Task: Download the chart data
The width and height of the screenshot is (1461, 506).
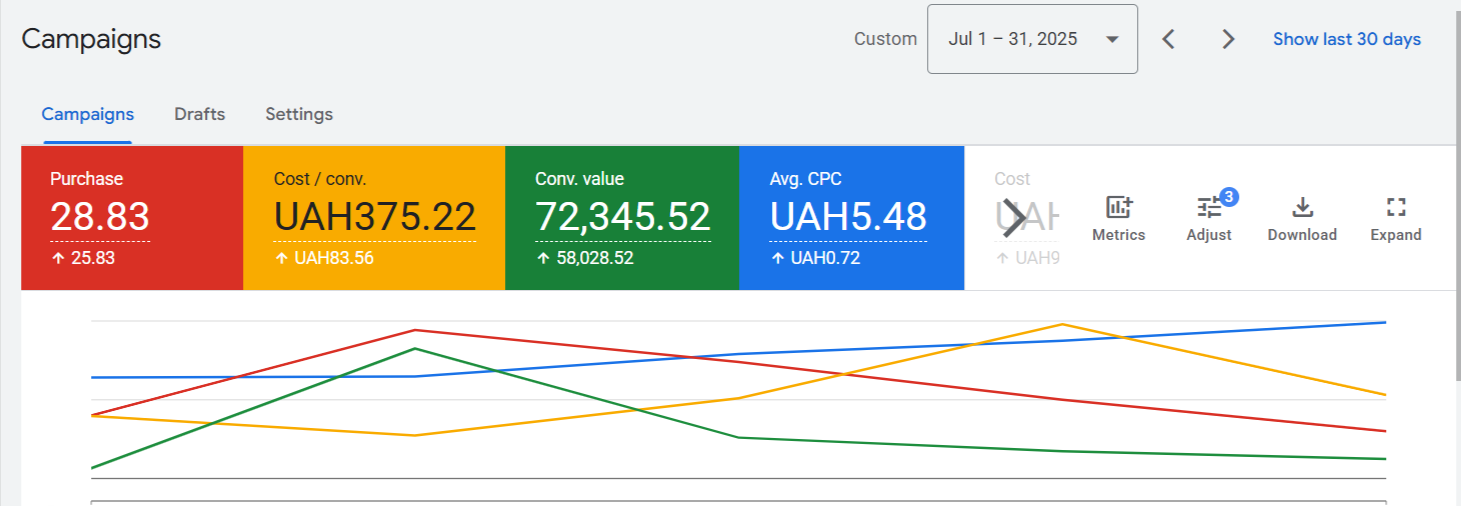Action: [x=1301, y=219]
